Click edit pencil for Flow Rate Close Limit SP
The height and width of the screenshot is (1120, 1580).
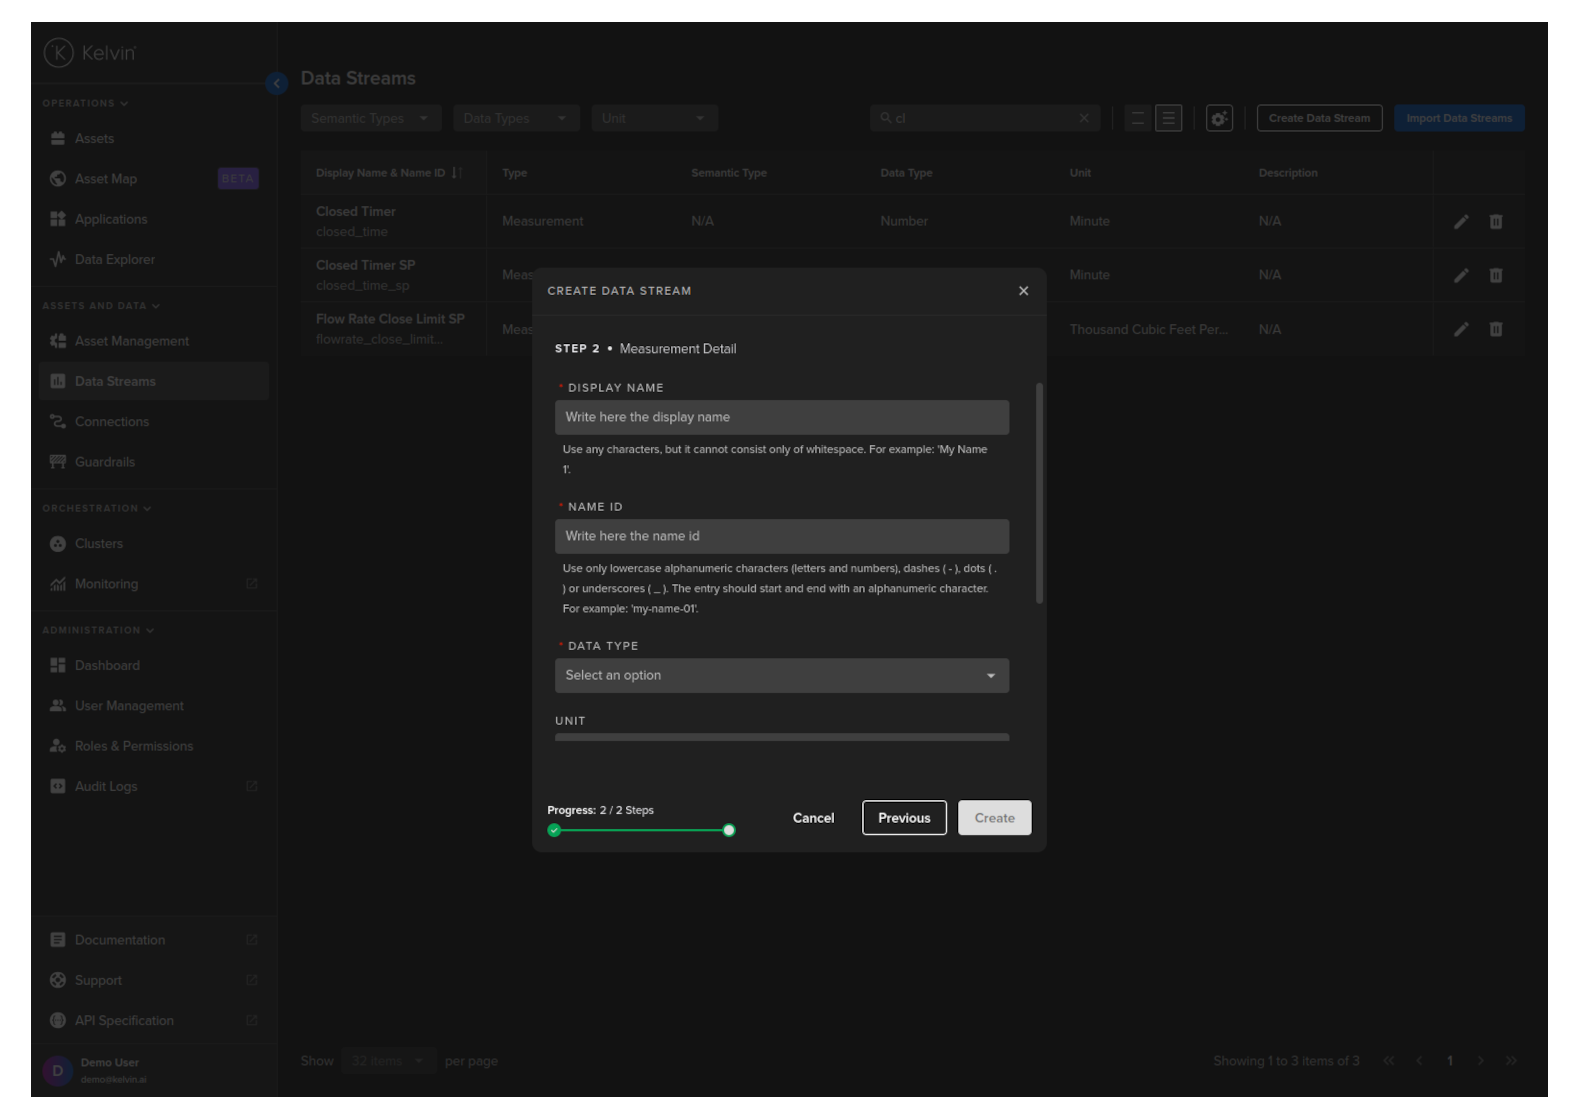[x=1460, y=330]
